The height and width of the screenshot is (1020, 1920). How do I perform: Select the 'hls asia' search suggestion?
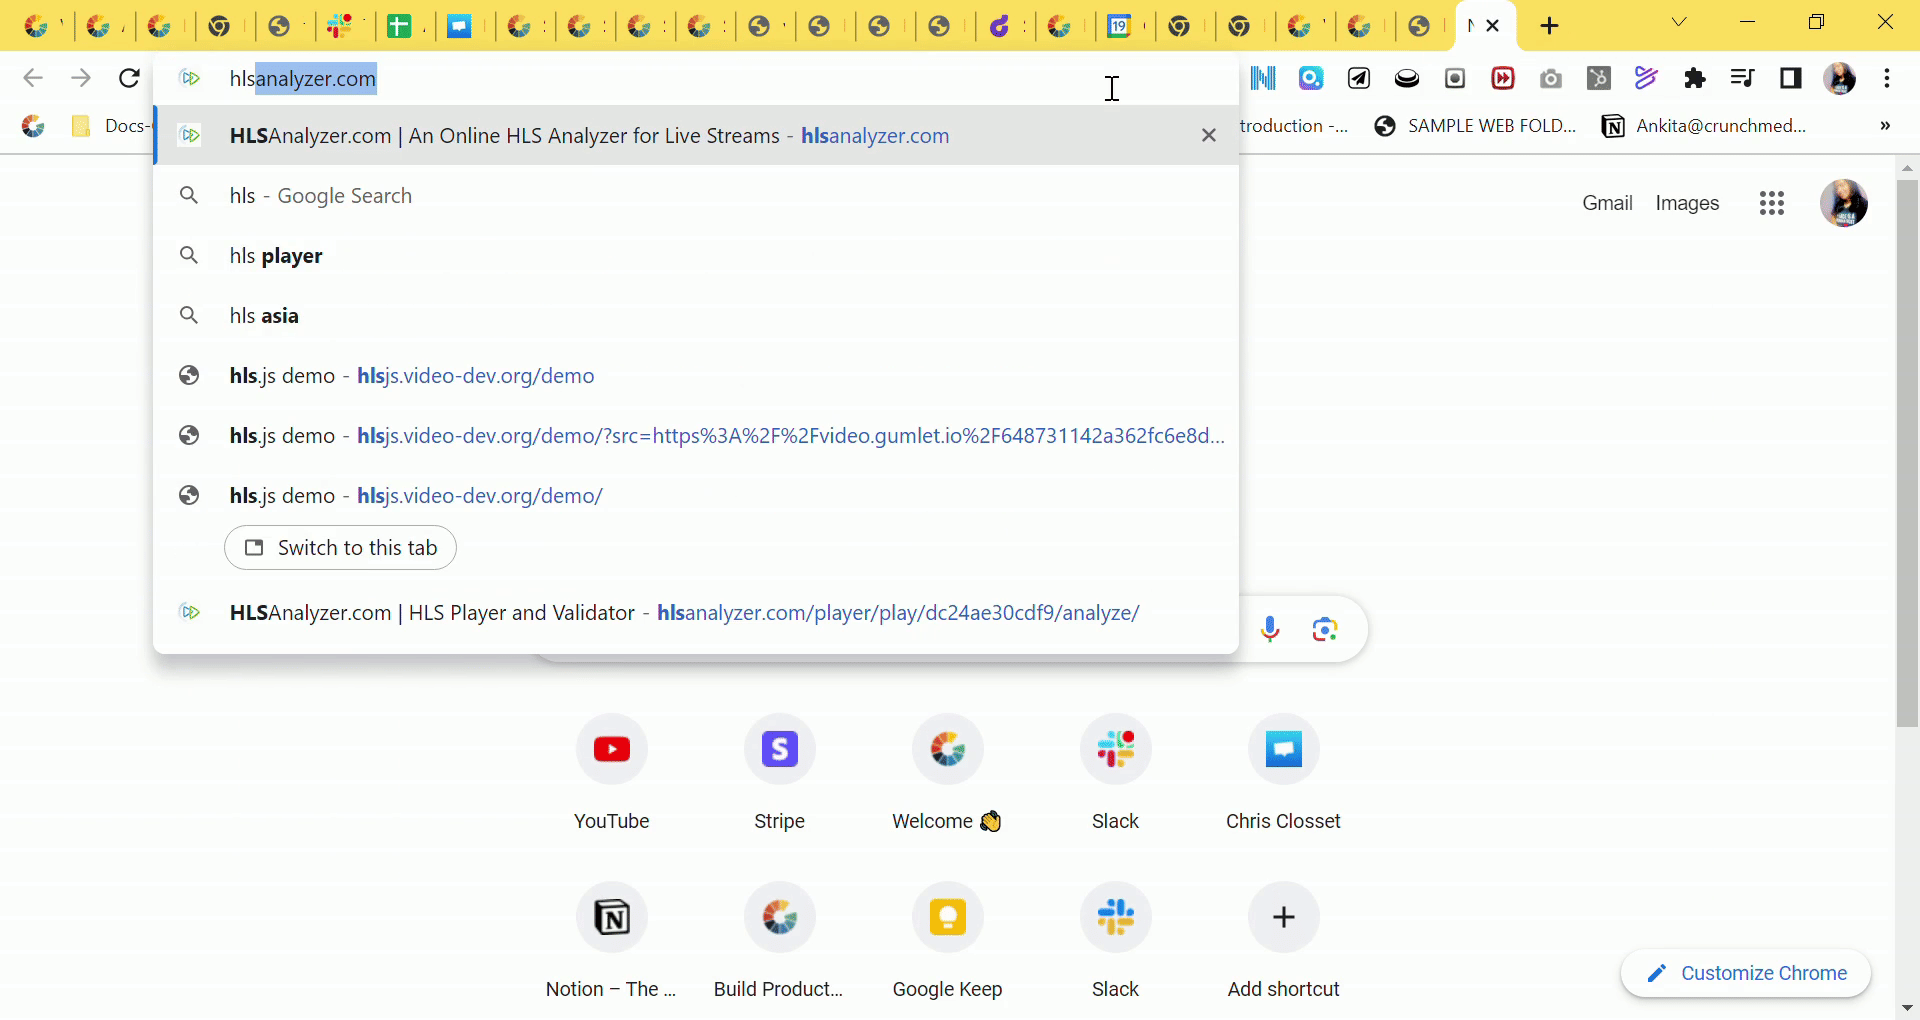click(x=264, y=316)
